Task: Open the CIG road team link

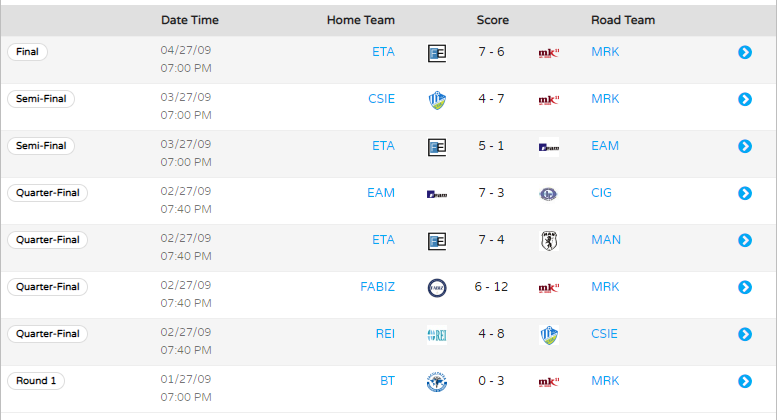Action: 601,193
